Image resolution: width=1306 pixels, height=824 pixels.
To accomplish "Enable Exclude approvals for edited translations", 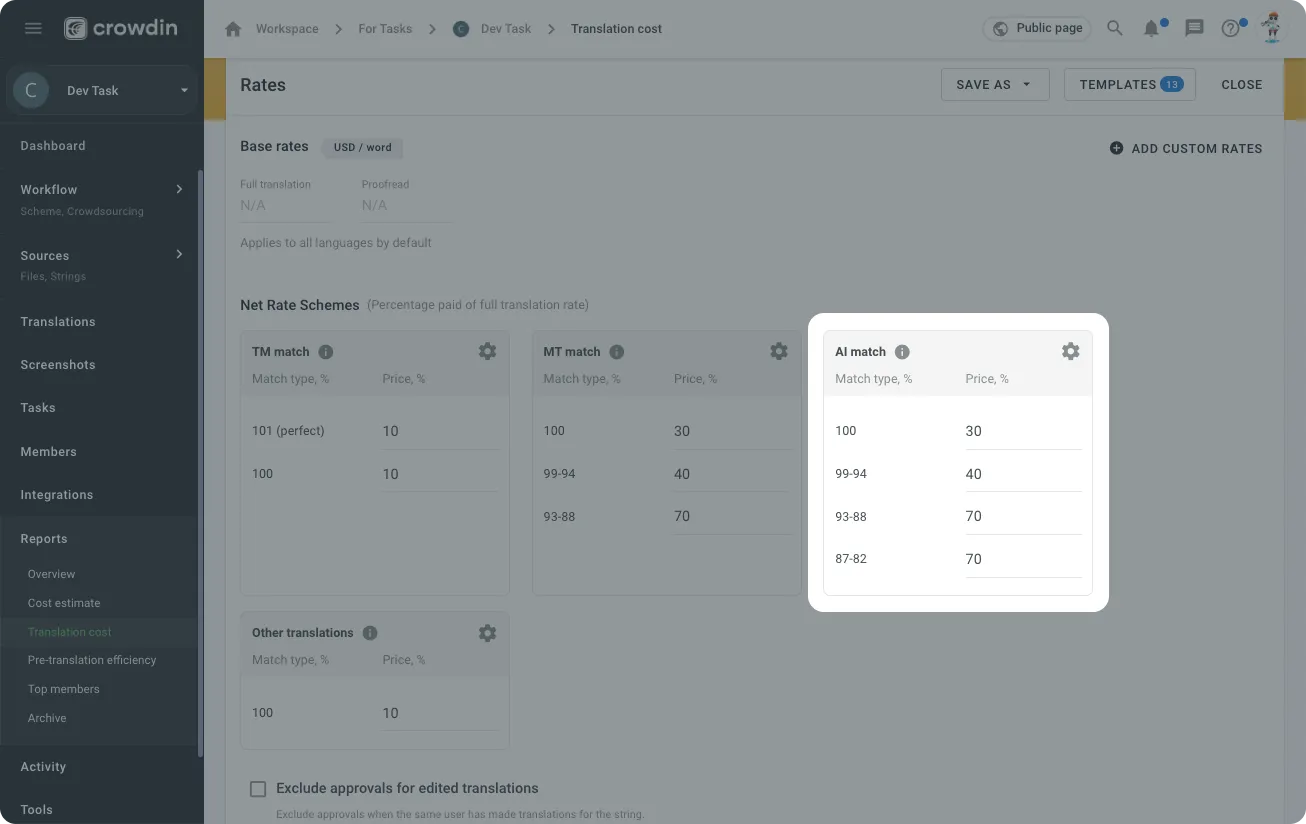I will [258, 789].
